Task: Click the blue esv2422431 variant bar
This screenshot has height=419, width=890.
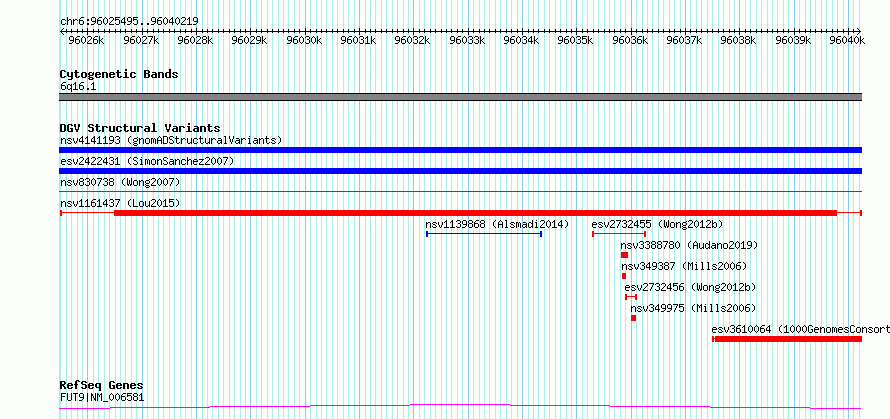Action: pyautogui.click(x=460, y=171)
